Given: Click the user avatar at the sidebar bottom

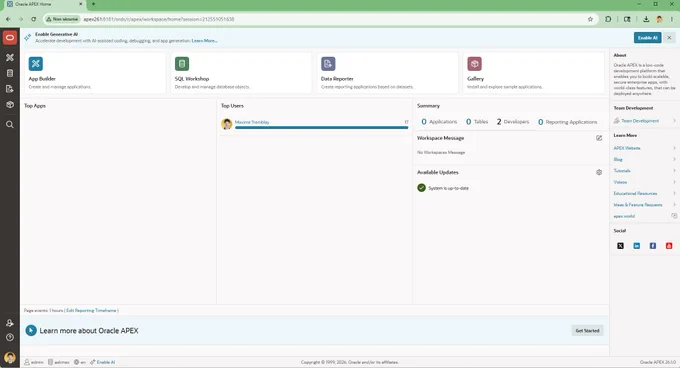Looking at the screenshot, I should click(x=10, y=358).
